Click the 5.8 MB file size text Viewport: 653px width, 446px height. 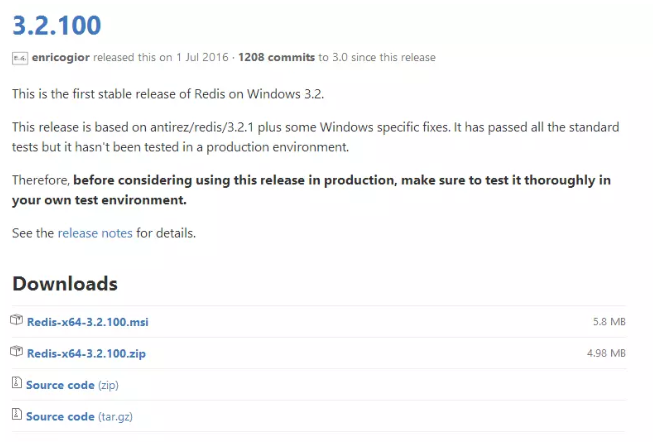coord(609,321)
